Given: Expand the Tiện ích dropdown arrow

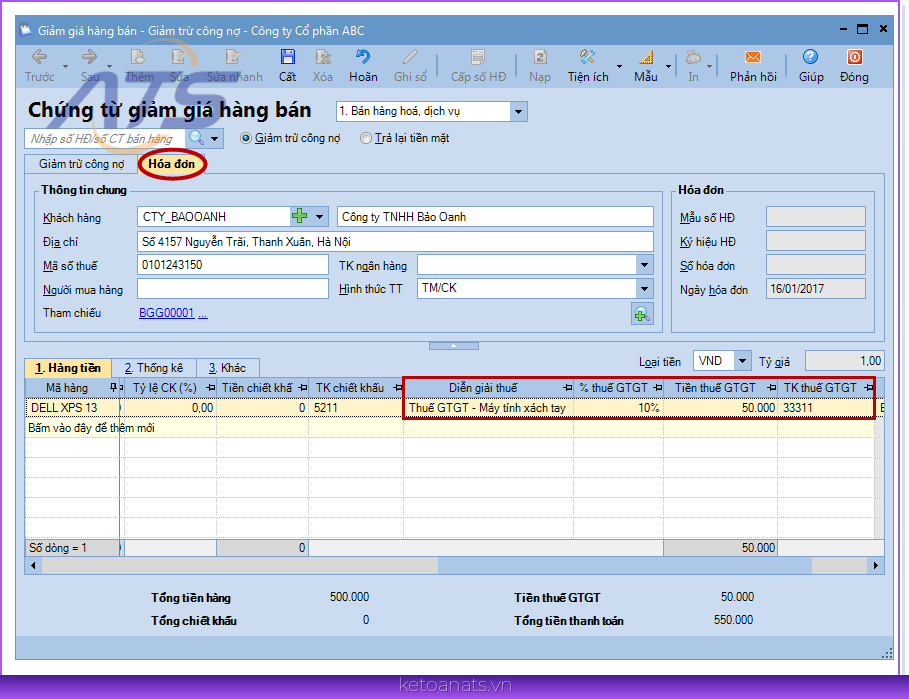Looking at the screenshot, I should point(619,66).
